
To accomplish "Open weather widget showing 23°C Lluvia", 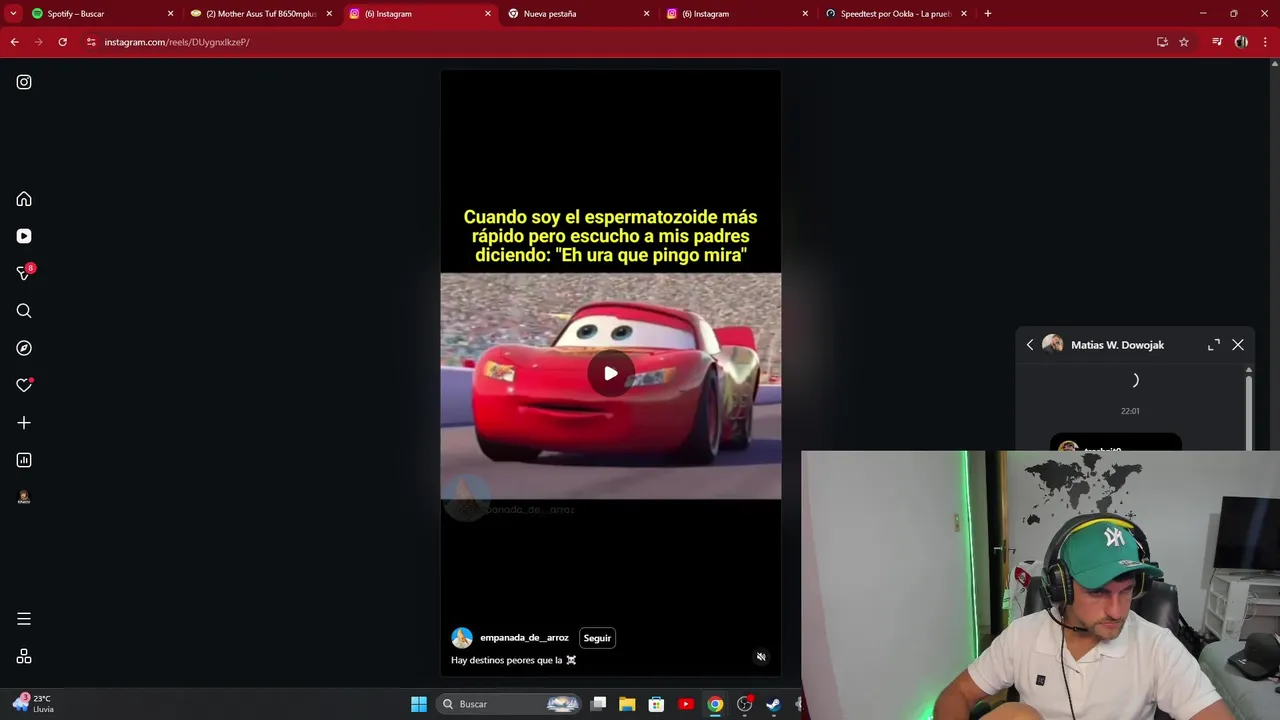I will click(x=34, y=704).
